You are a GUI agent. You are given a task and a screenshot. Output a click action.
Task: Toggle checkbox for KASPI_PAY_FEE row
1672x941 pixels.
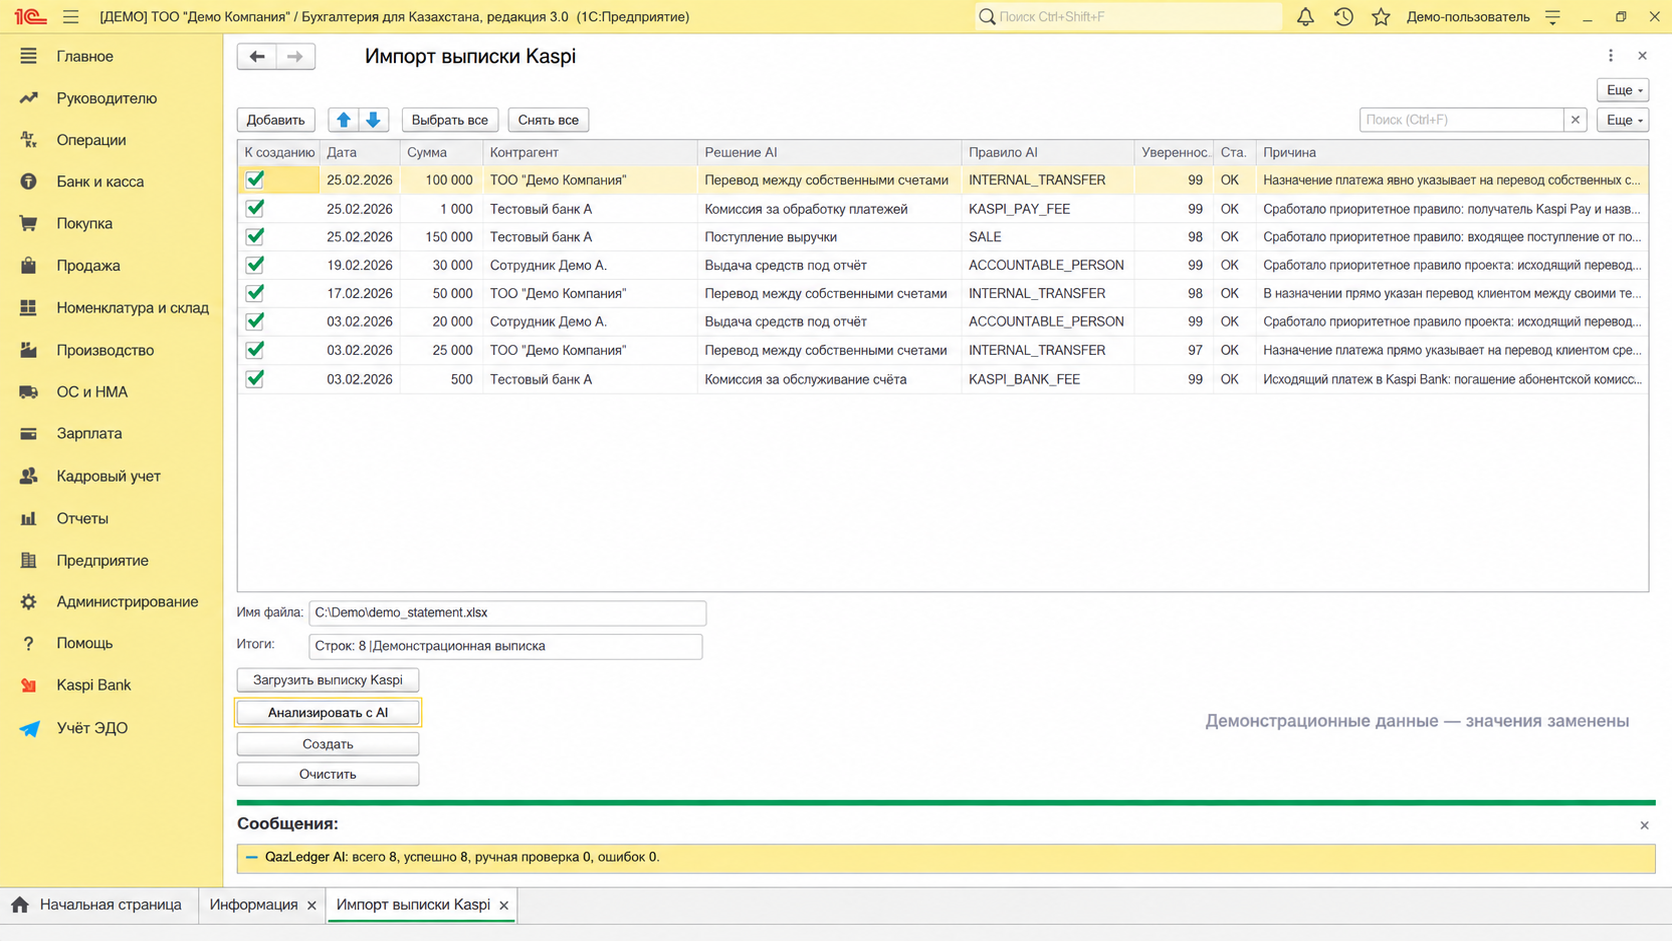click(255, 208)
